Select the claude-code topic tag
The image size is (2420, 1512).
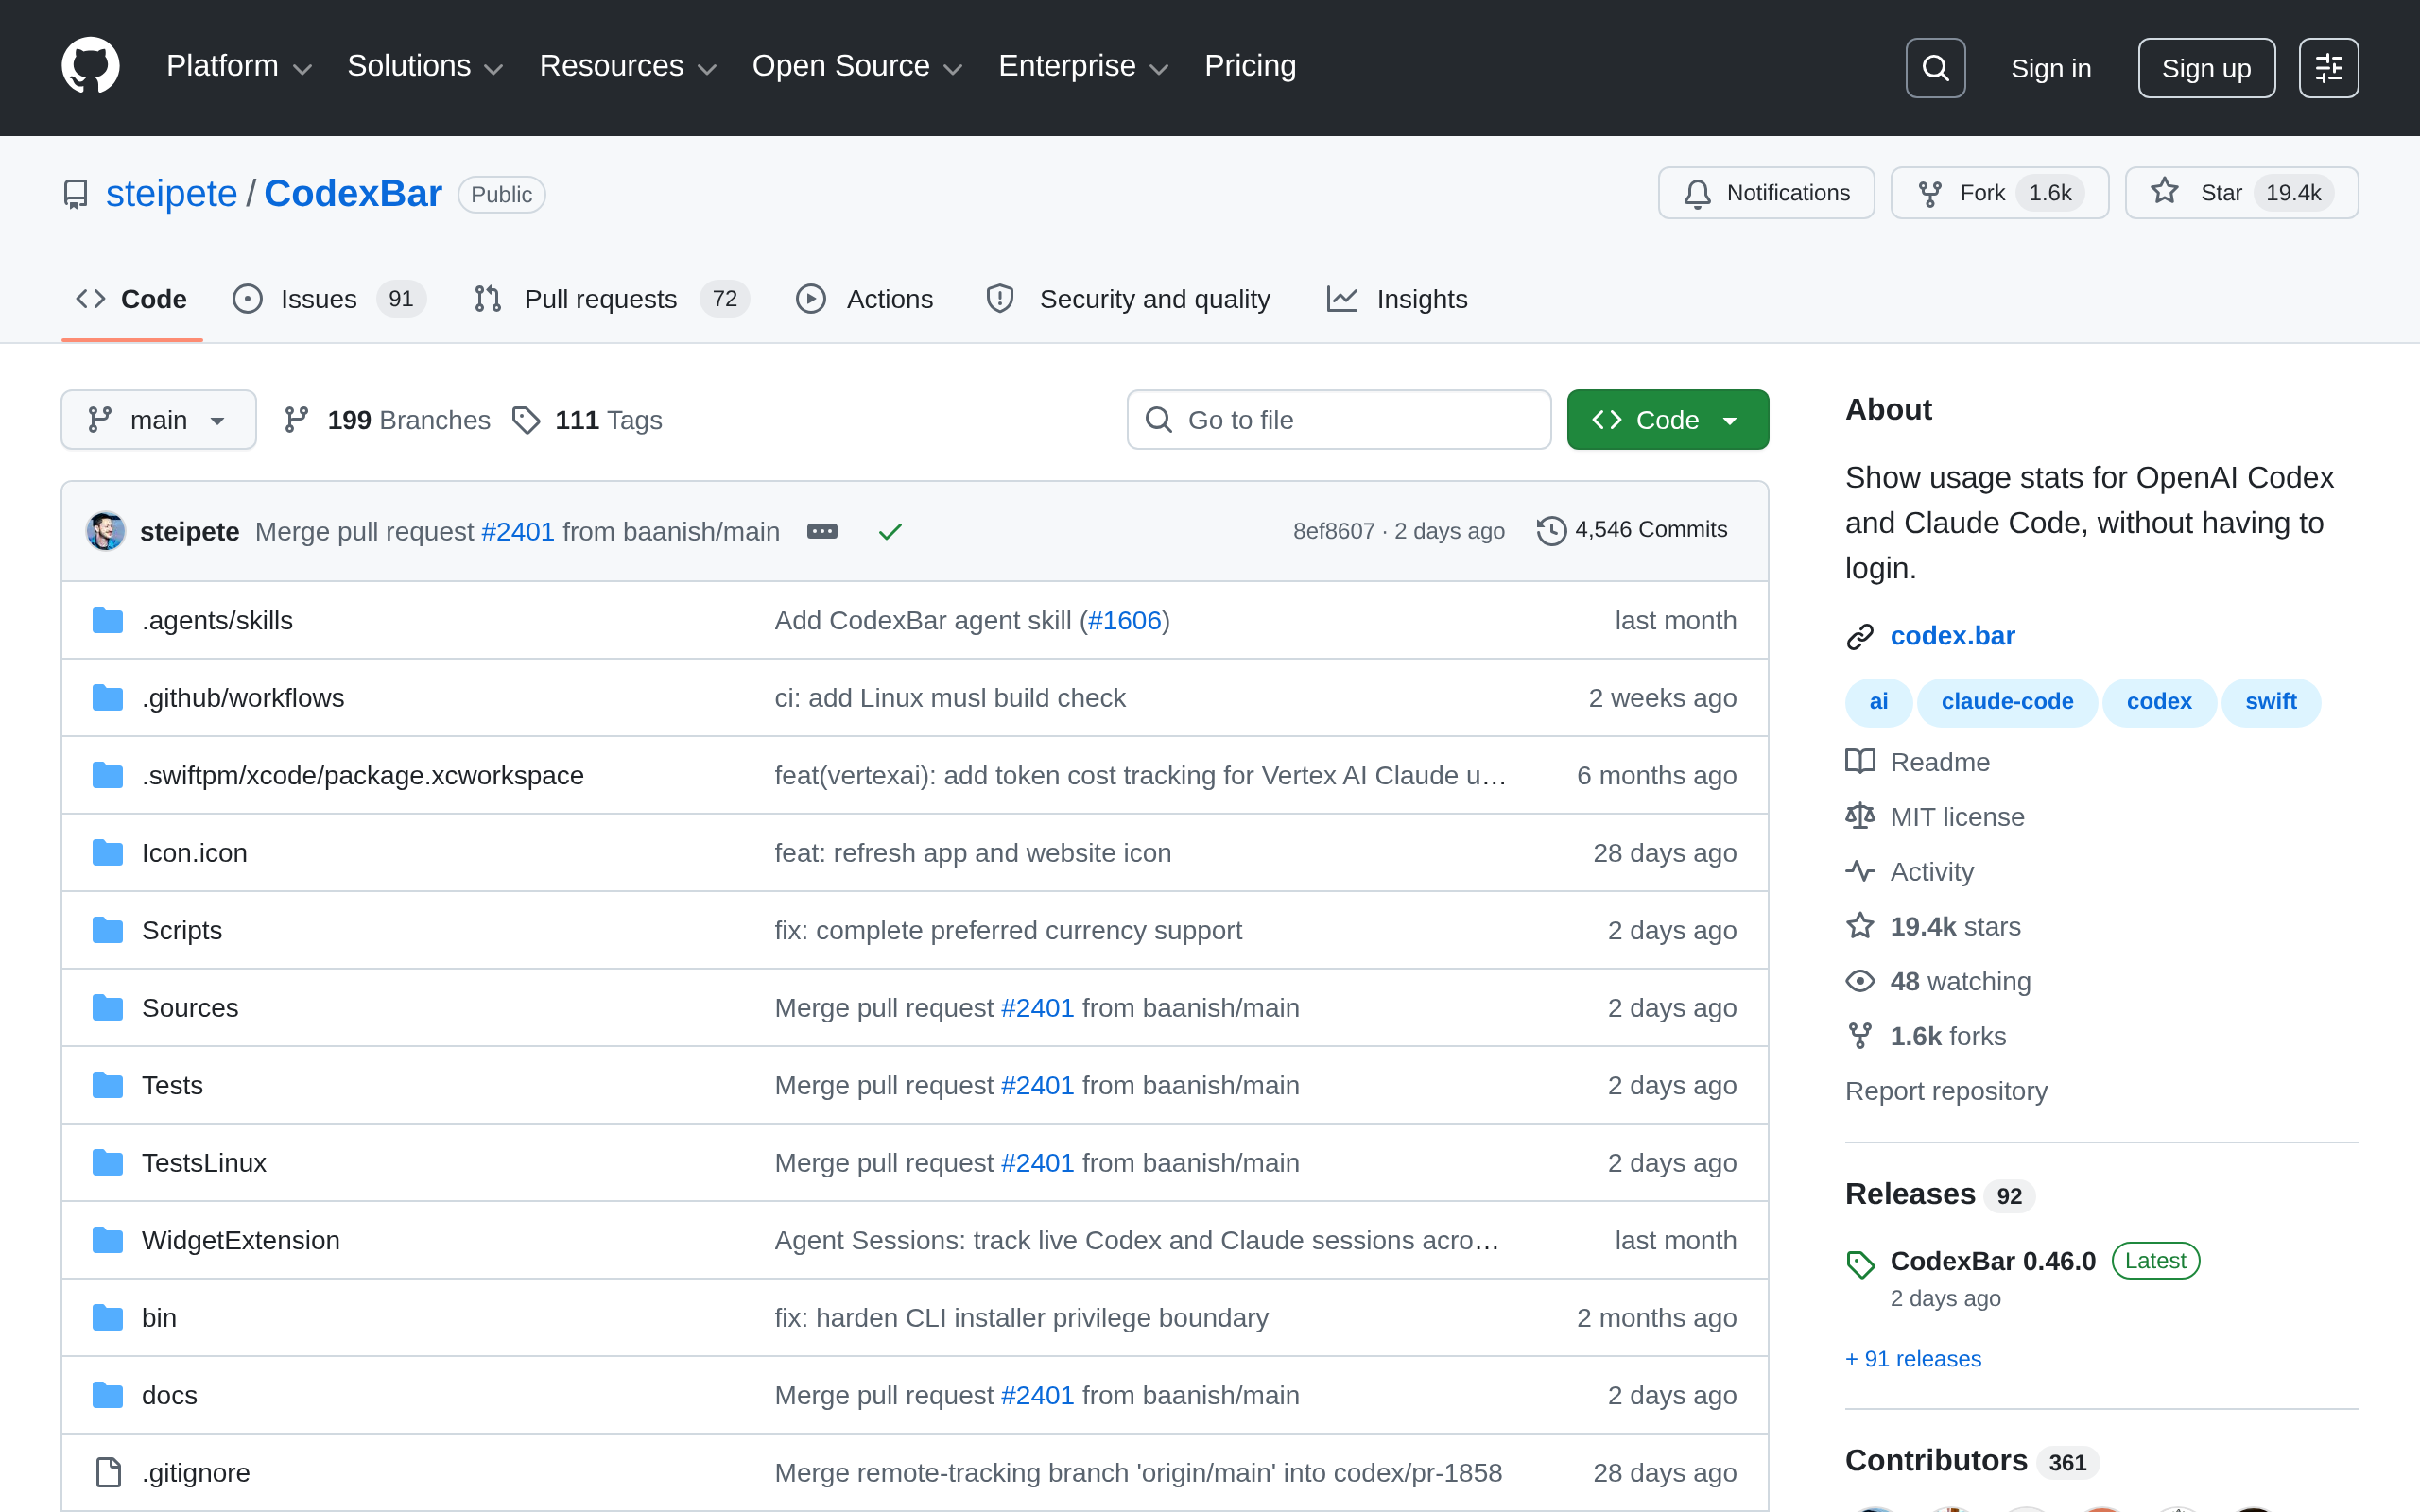coord(2007,702)
